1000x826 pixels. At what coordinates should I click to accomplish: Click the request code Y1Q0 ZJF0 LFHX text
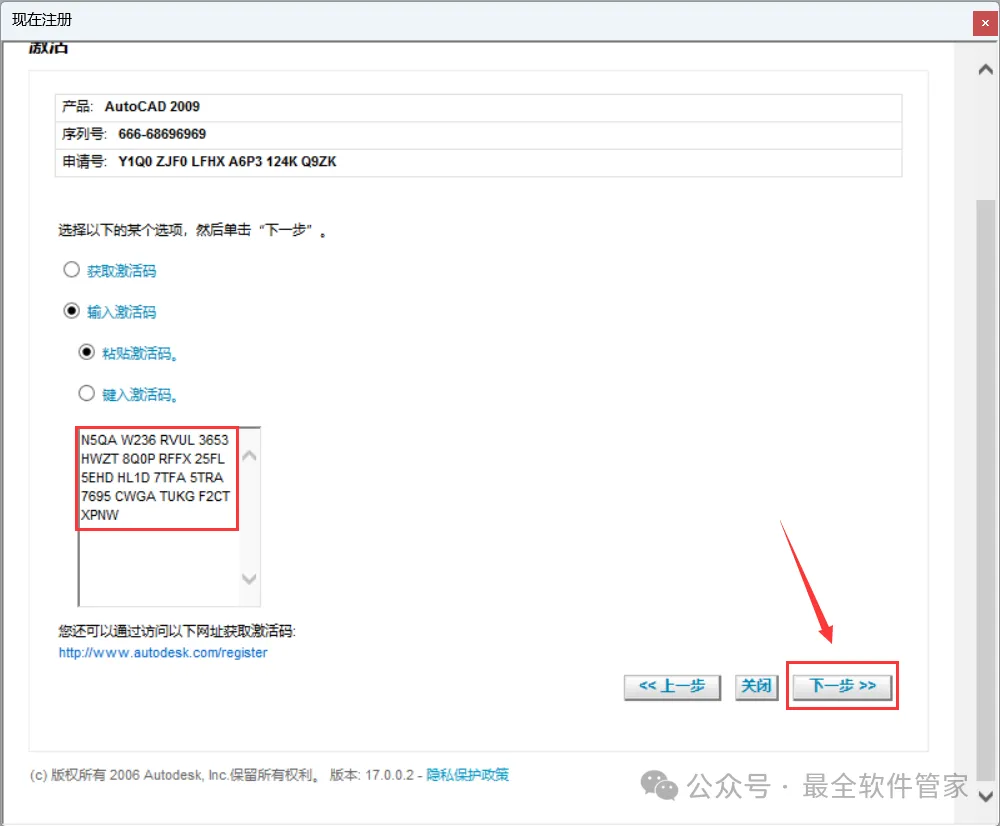click(227, 161)
